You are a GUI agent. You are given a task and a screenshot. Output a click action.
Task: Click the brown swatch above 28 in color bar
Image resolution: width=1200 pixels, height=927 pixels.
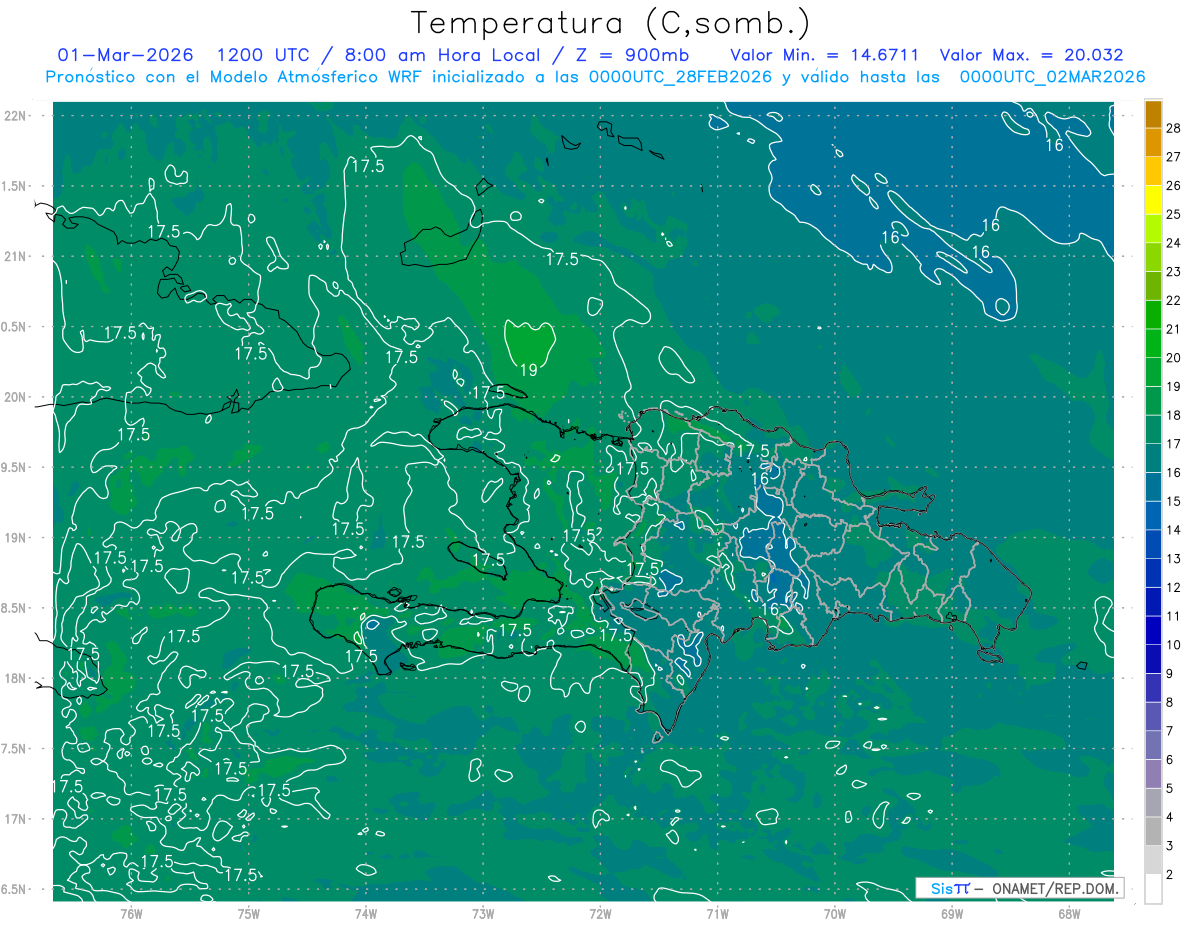coord(1153,114)
